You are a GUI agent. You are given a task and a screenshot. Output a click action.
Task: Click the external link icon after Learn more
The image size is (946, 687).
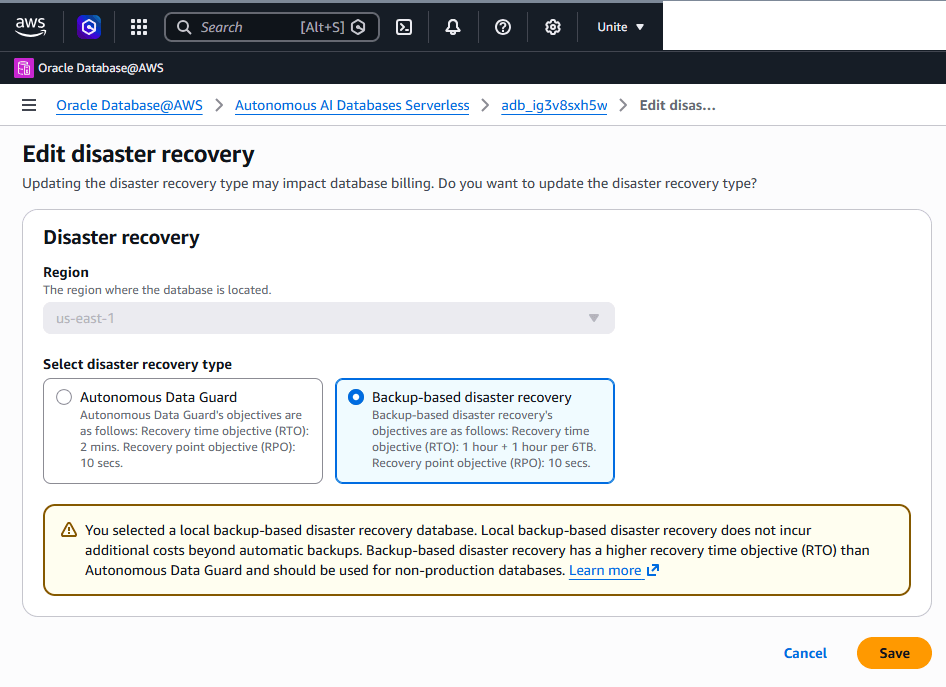pos(653,570)
